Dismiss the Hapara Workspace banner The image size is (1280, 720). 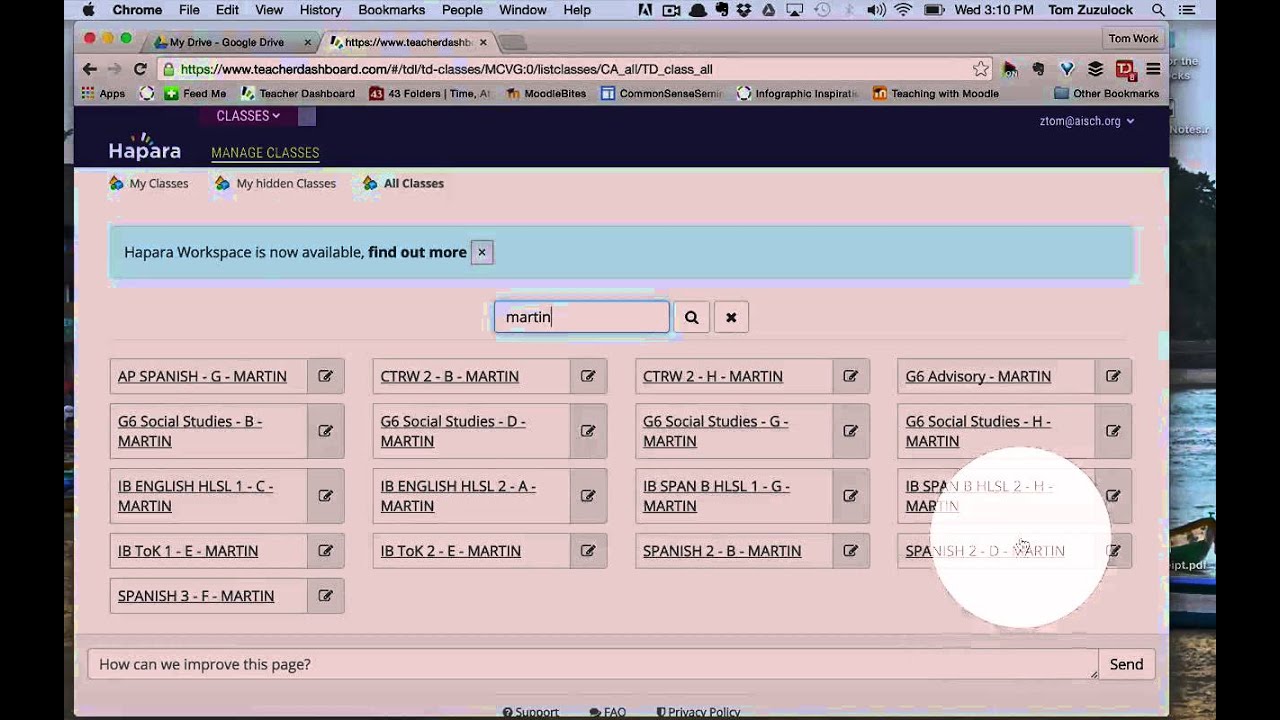481,252
